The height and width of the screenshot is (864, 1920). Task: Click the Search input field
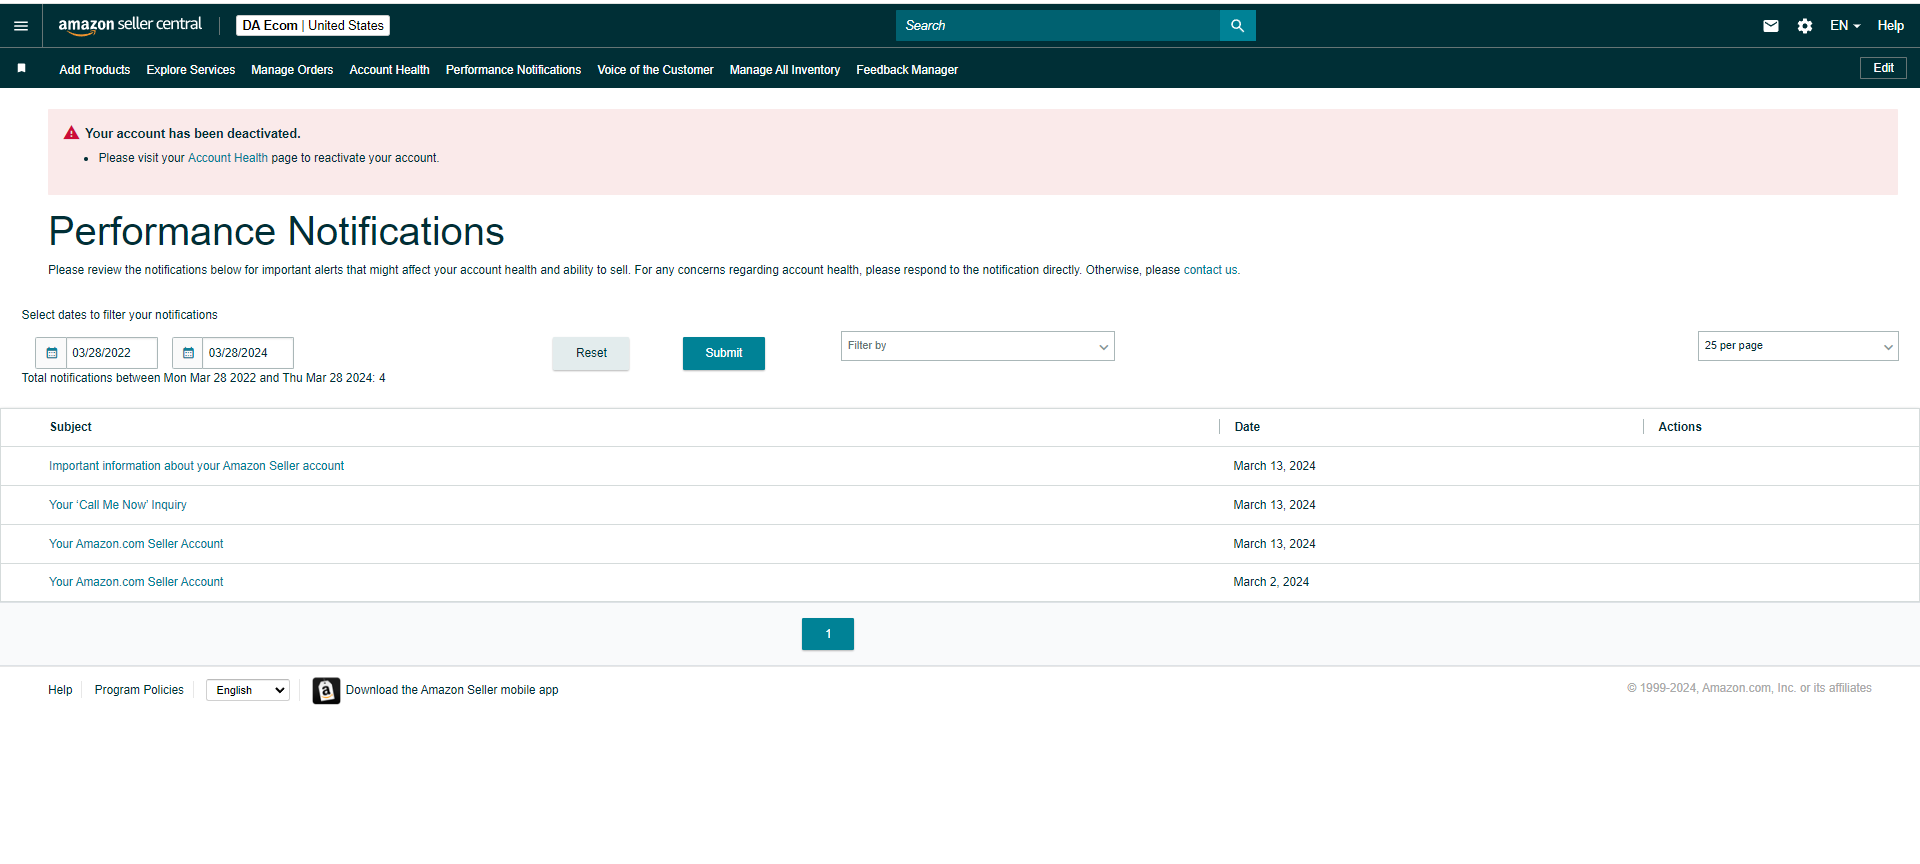point(1058,26)
